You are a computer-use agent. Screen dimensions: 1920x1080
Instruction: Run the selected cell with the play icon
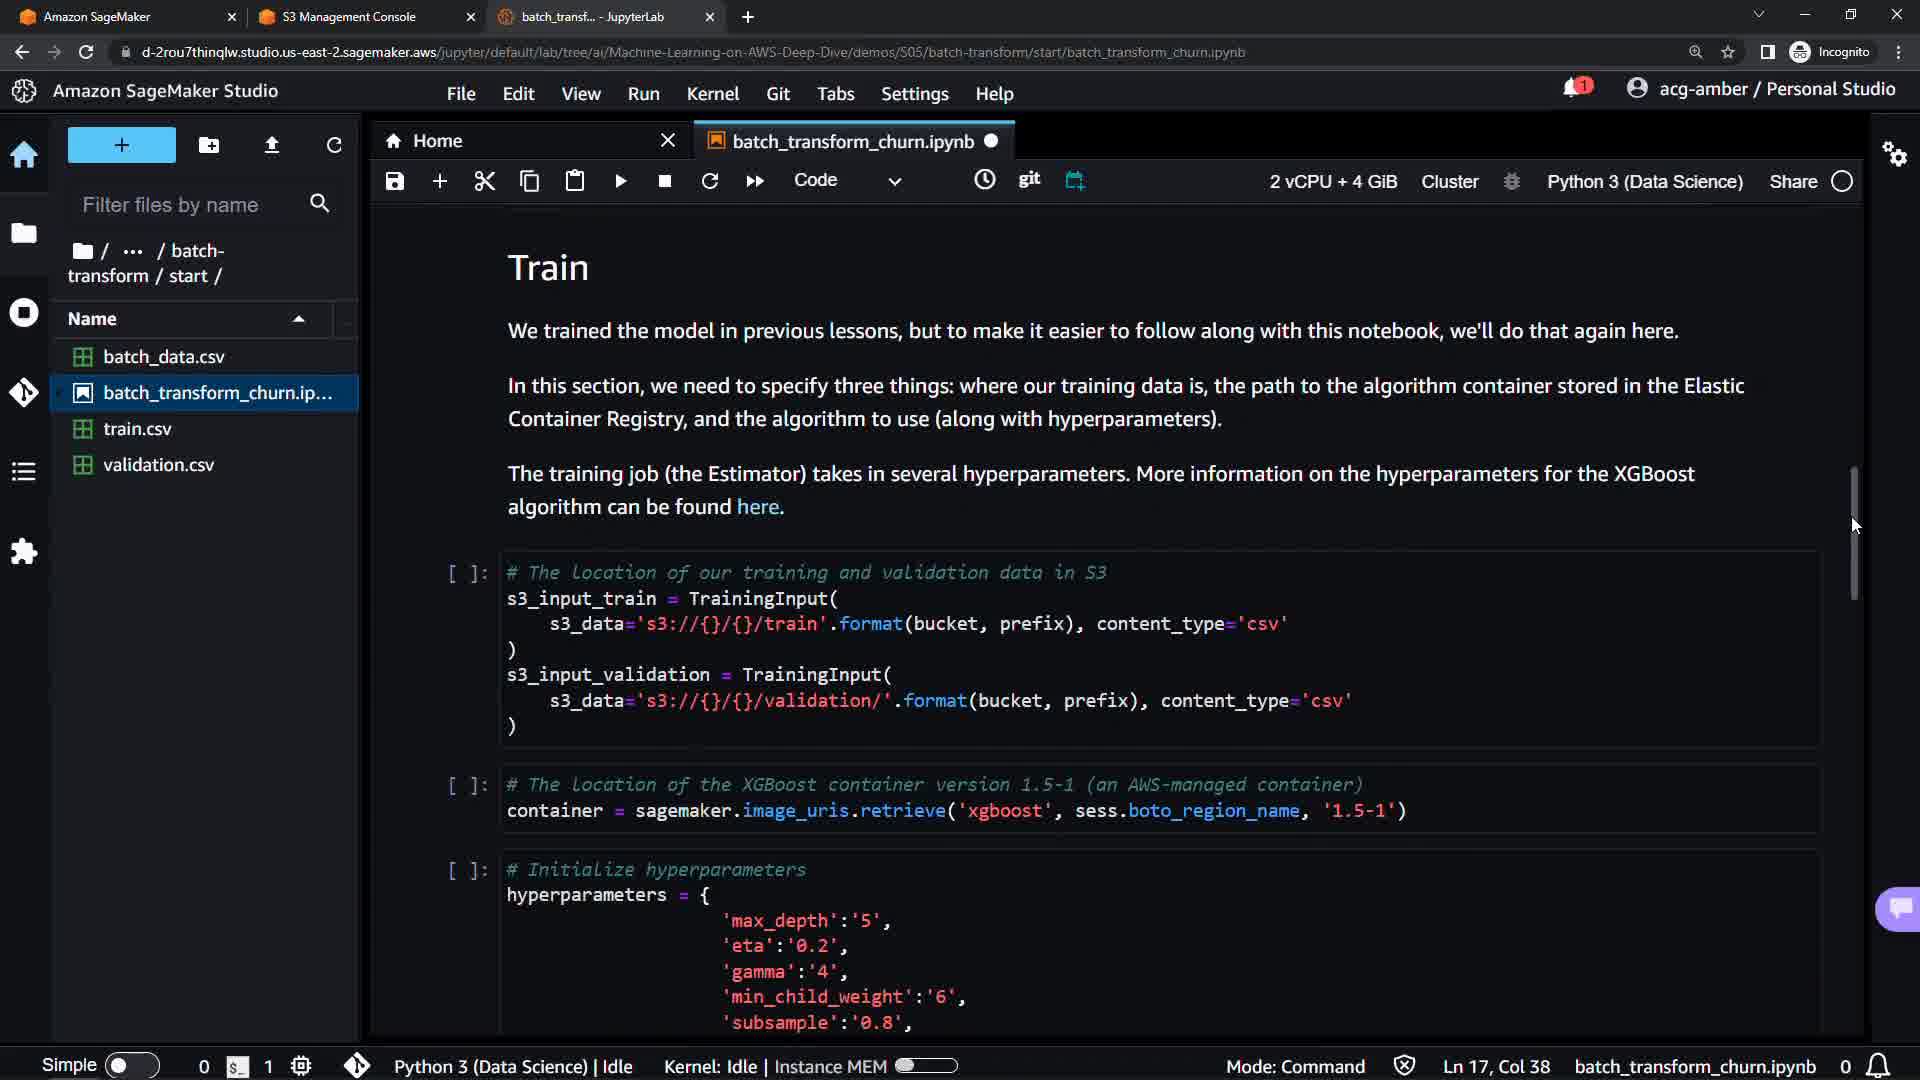pos(620,181)
